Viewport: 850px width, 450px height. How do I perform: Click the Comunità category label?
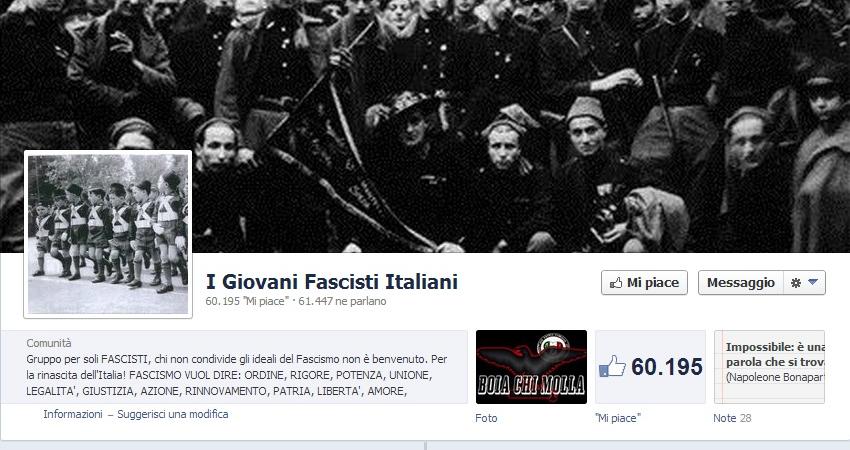pos(49,343)
